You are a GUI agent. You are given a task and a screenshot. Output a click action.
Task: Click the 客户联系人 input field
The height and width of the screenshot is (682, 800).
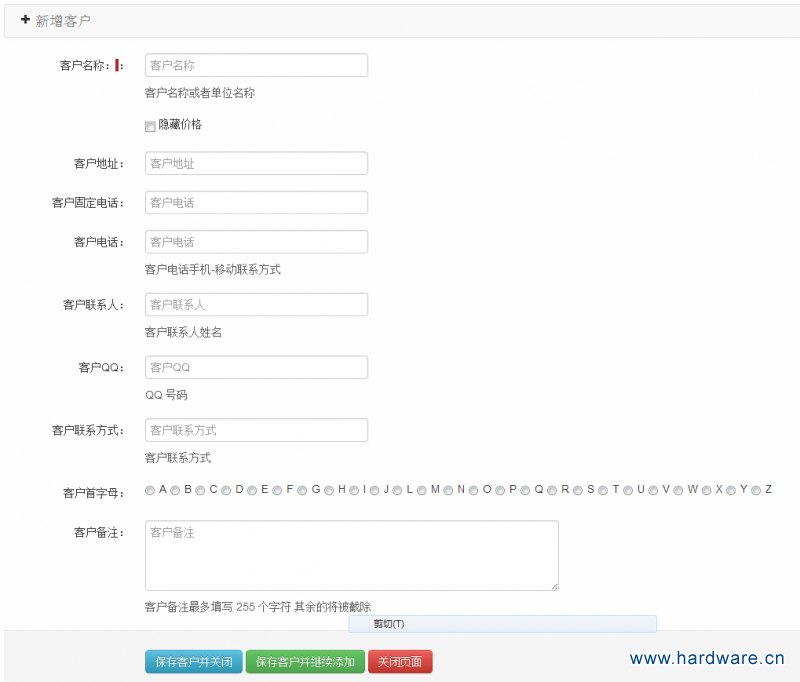point(256,304)
